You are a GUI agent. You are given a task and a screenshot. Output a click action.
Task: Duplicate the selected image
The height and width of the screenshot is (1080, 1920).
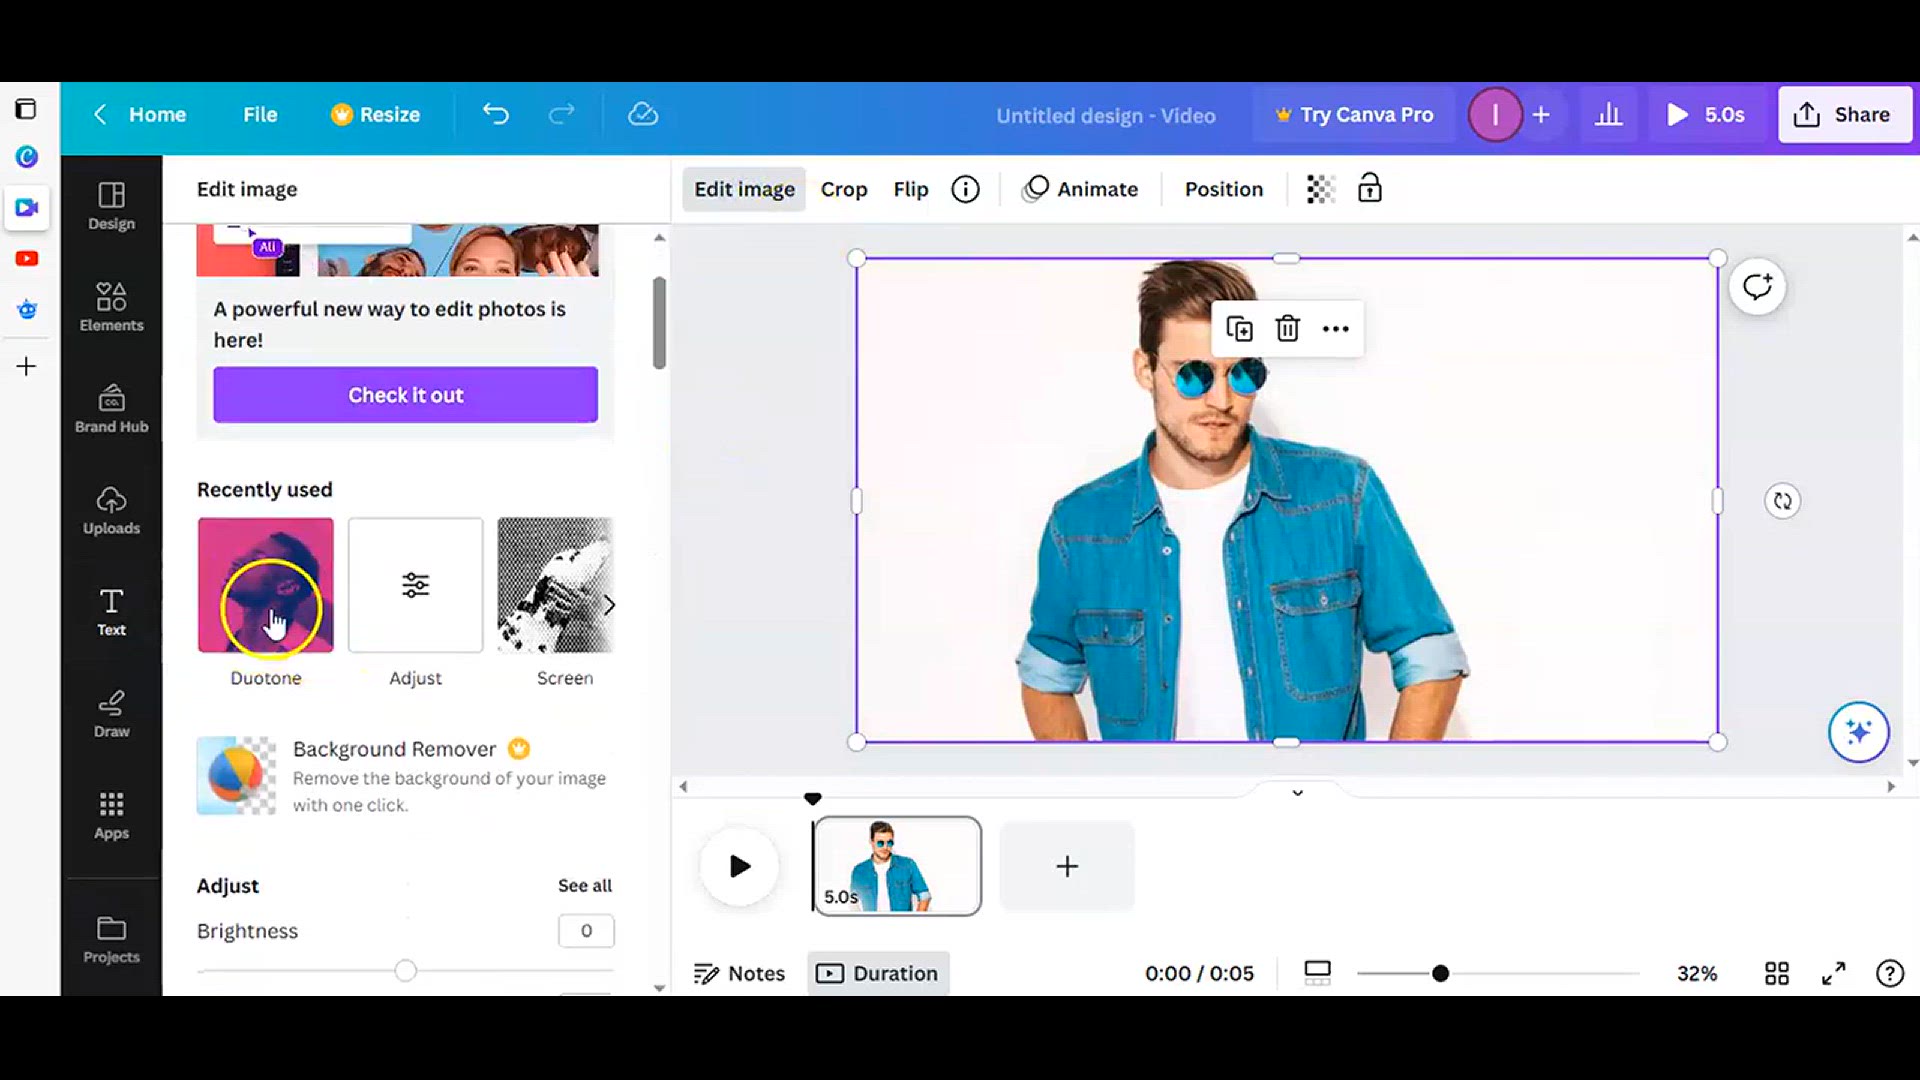(1239, 329)
